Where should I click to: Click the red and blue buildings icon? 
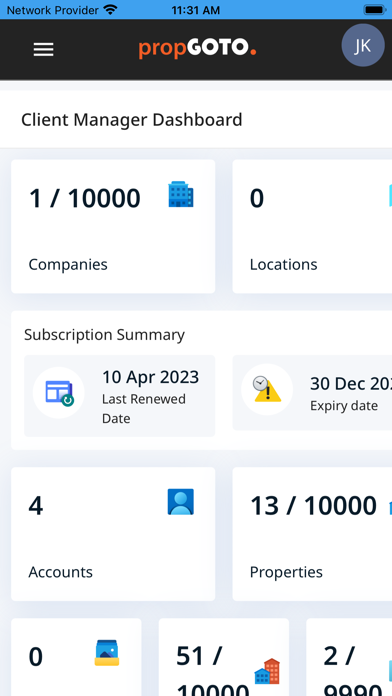[x=267, y=671]
